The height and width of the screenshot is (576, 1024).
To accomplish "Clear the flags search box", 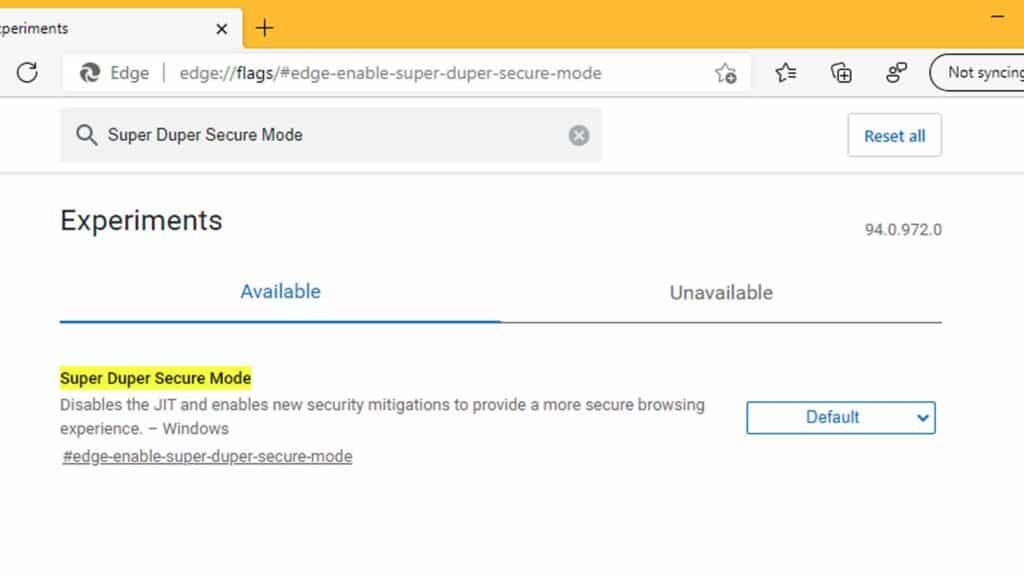I will [x=579, y=135].
